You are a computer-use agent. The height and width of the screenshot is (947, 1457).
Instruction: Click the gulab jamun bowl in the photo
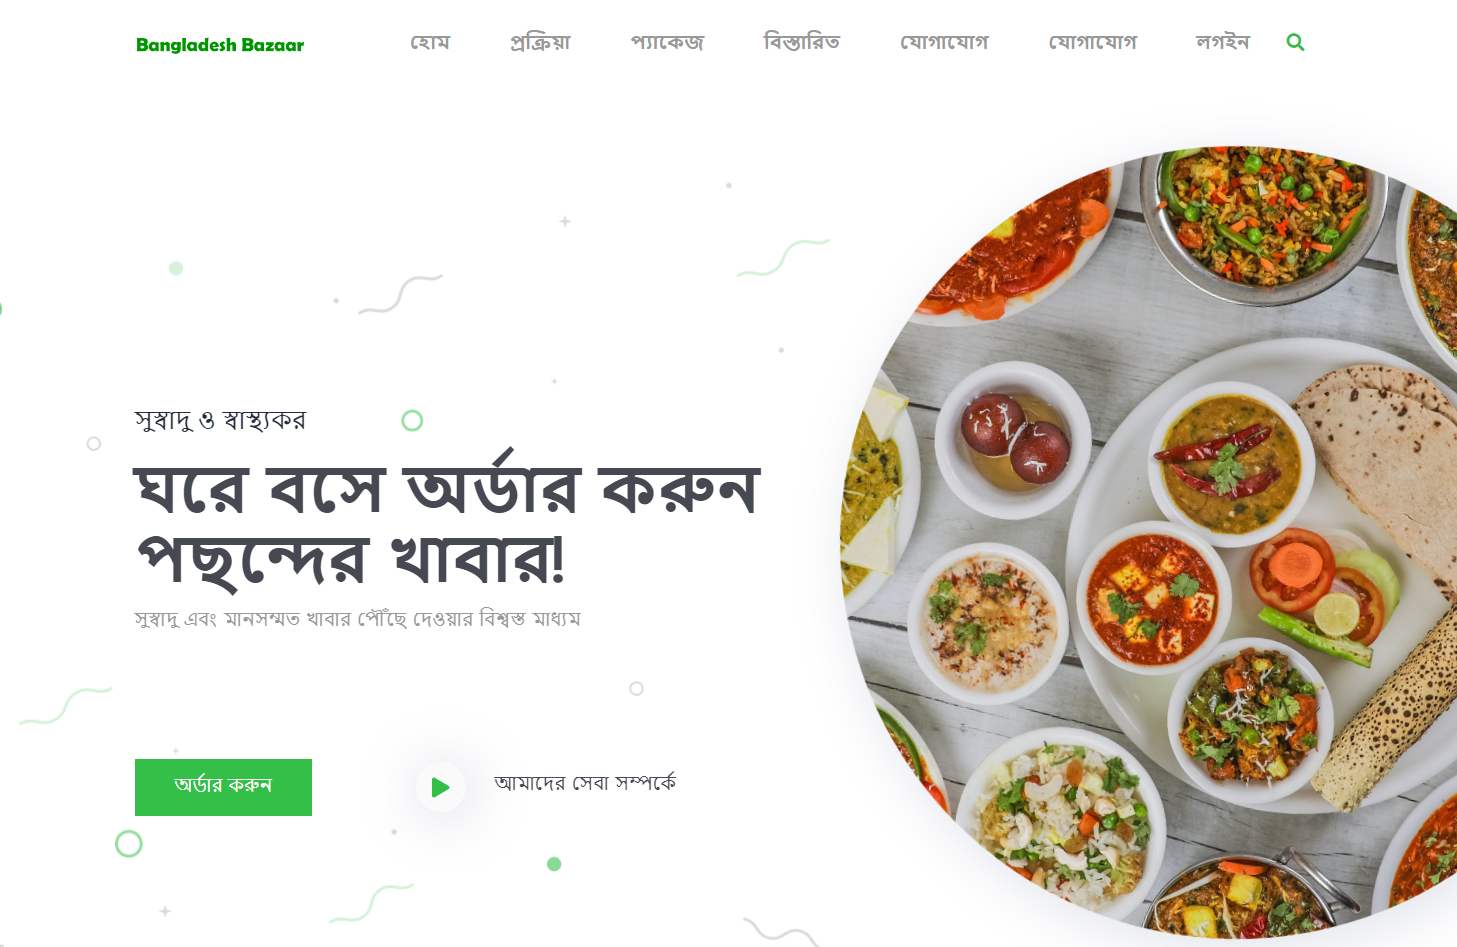point(1013,440)
